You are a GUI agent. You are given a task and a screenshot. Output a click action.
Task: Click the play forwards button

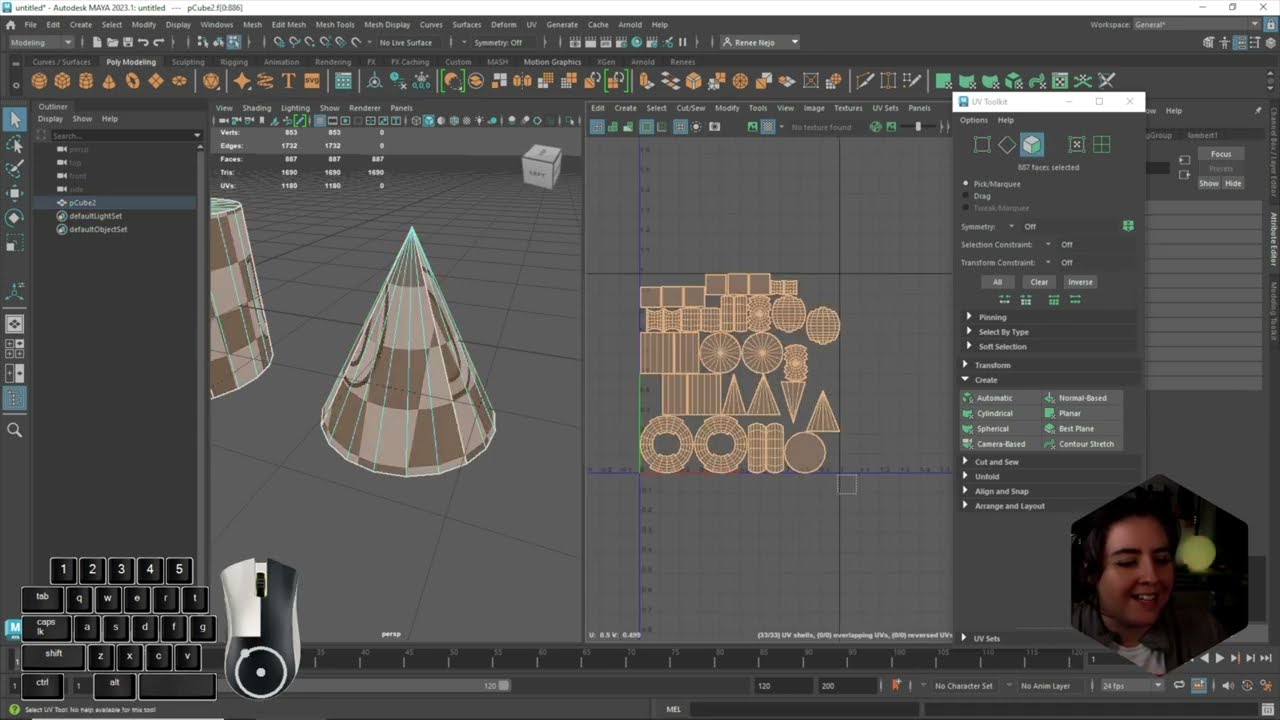(x=1219, y=658)
